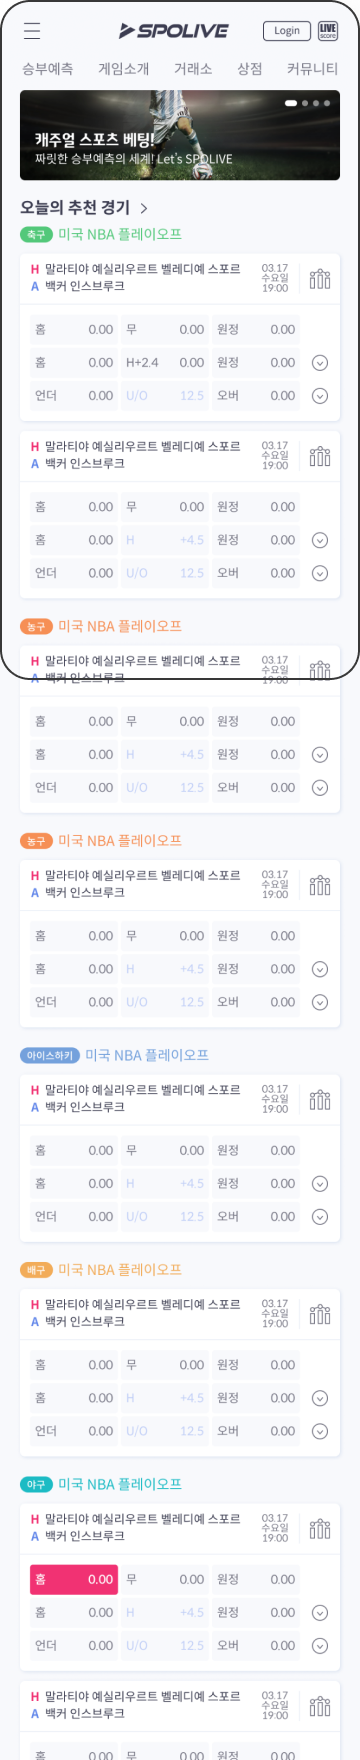The width and height of the screenshot is (360, 1760).
Task: Select the first banner carousel indicator
Action: click(x=291, y=103)
